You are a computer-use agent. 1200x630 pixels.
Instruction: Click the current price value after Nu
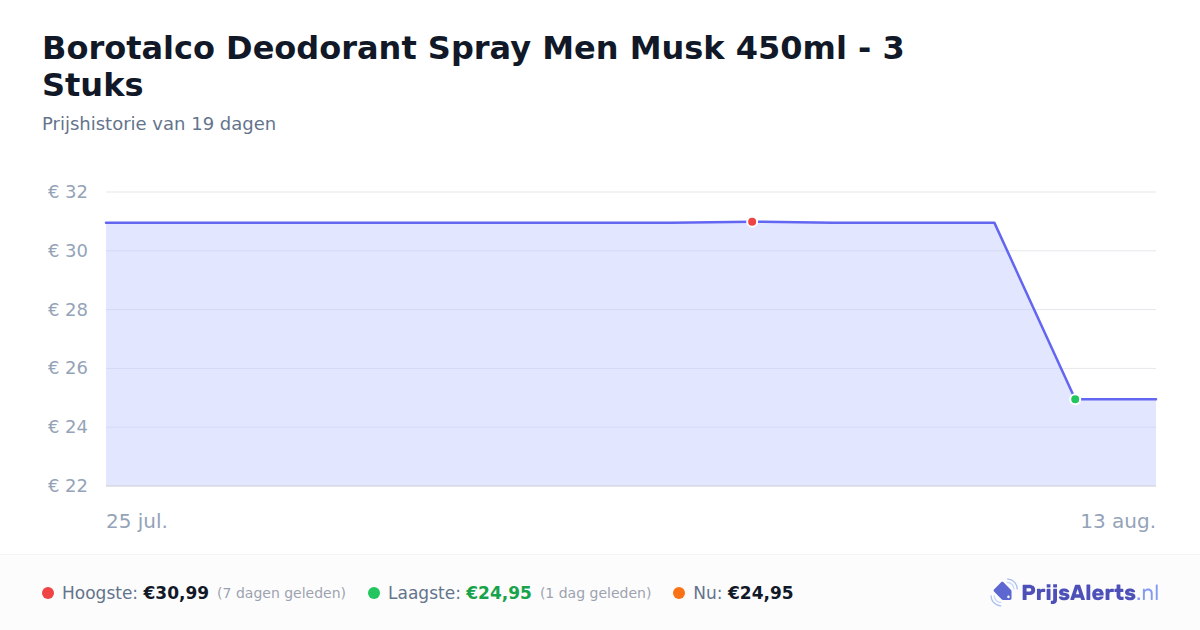pyautogui.click(x=760, y=593)
